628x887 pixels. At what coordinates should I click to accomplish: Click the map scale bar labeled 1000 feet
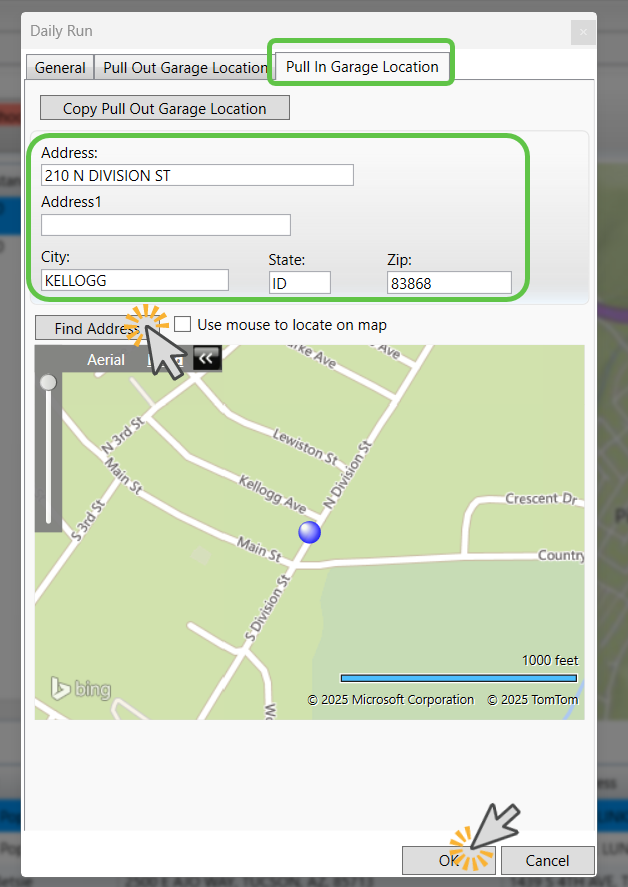[459, 678]
